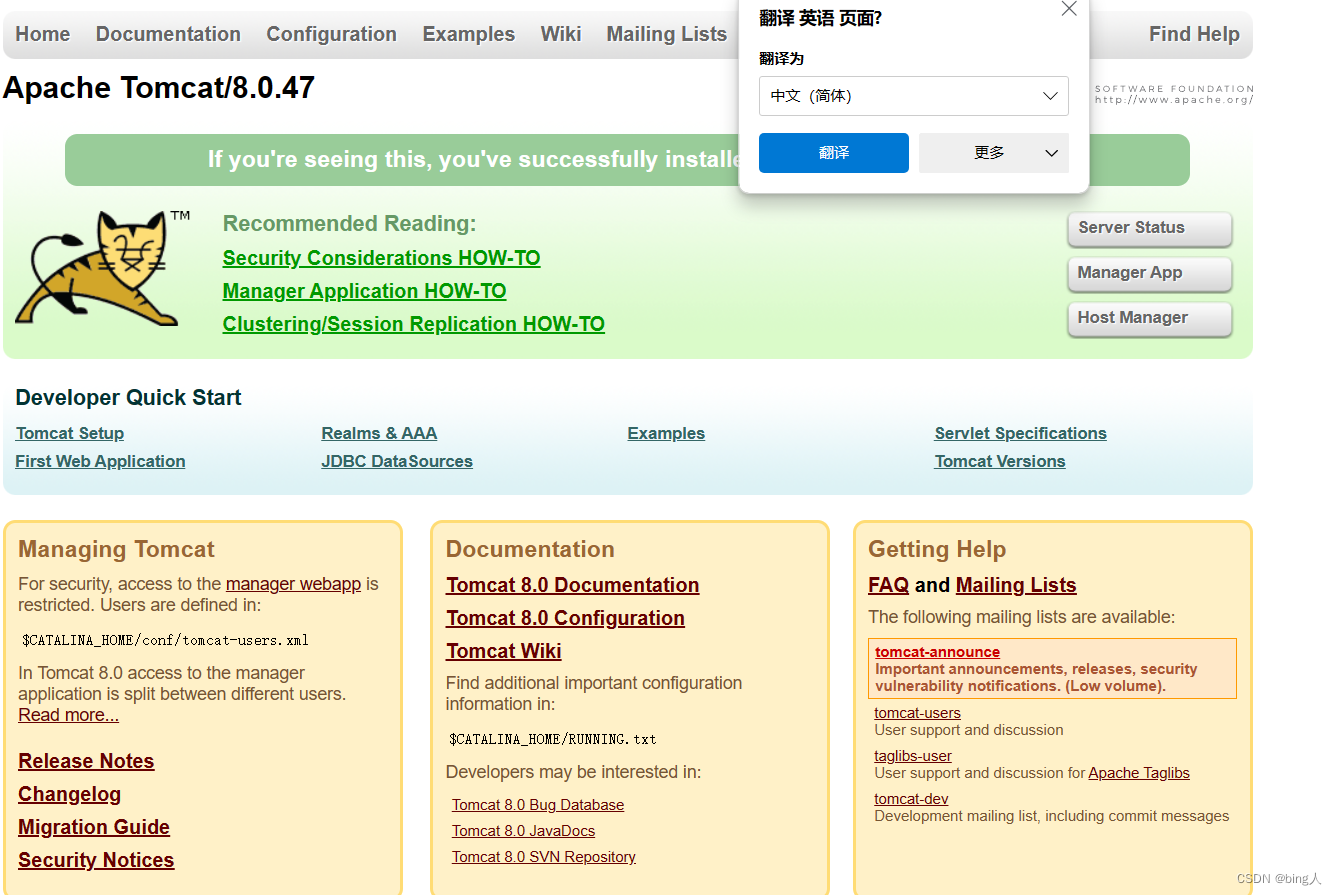This screenshot has width=1337, height=895.
Task: Click the Read more... link
Action: (x=68, y=715)
